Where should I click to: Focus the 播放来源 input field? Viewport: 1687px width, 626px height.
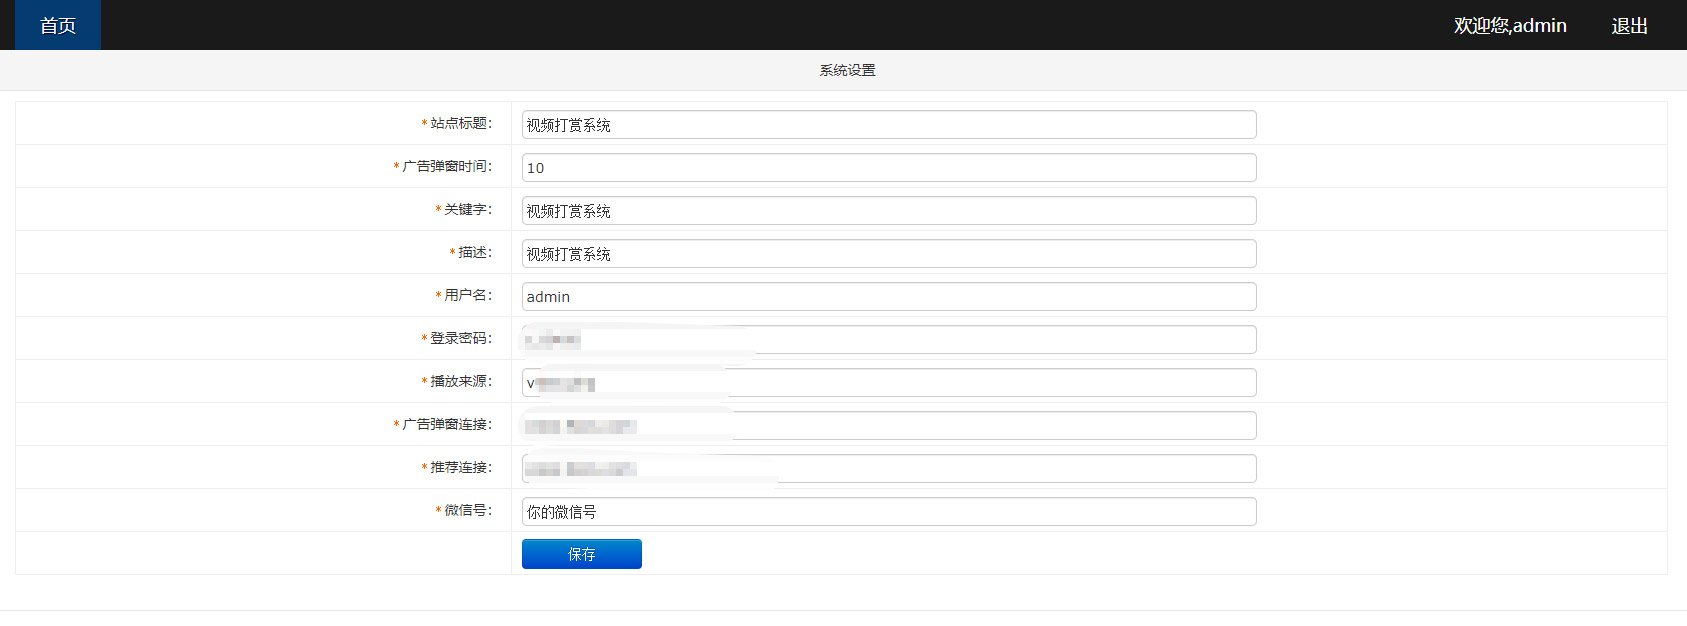[x=889, y=383]
